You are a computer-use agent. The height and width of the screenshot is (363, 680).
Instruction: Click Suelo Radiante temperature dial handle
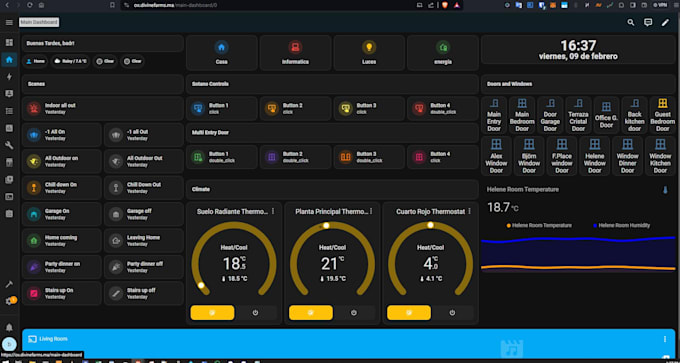[201, 285]
